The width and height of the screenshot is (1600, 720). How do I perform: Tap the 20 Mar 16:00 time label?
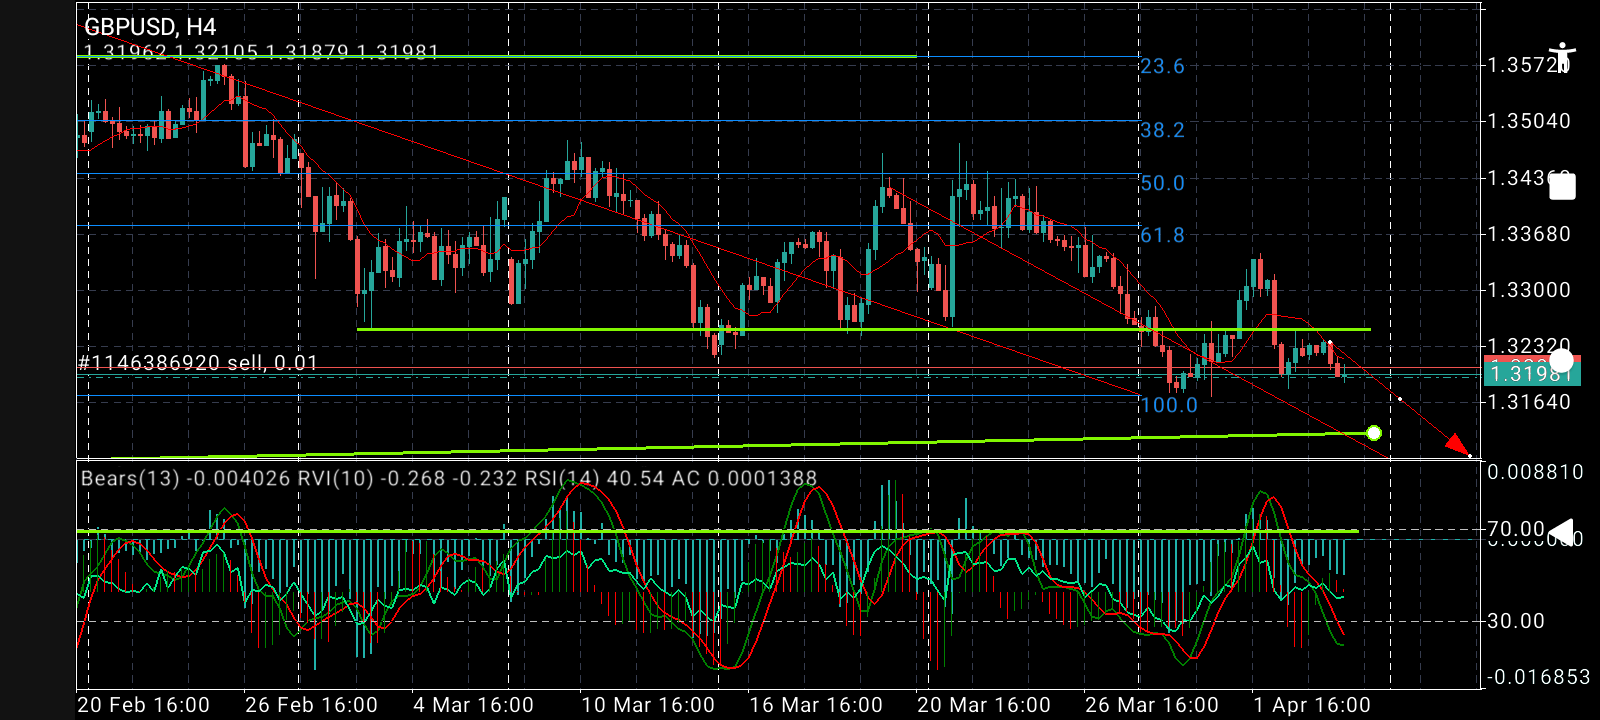984,705
